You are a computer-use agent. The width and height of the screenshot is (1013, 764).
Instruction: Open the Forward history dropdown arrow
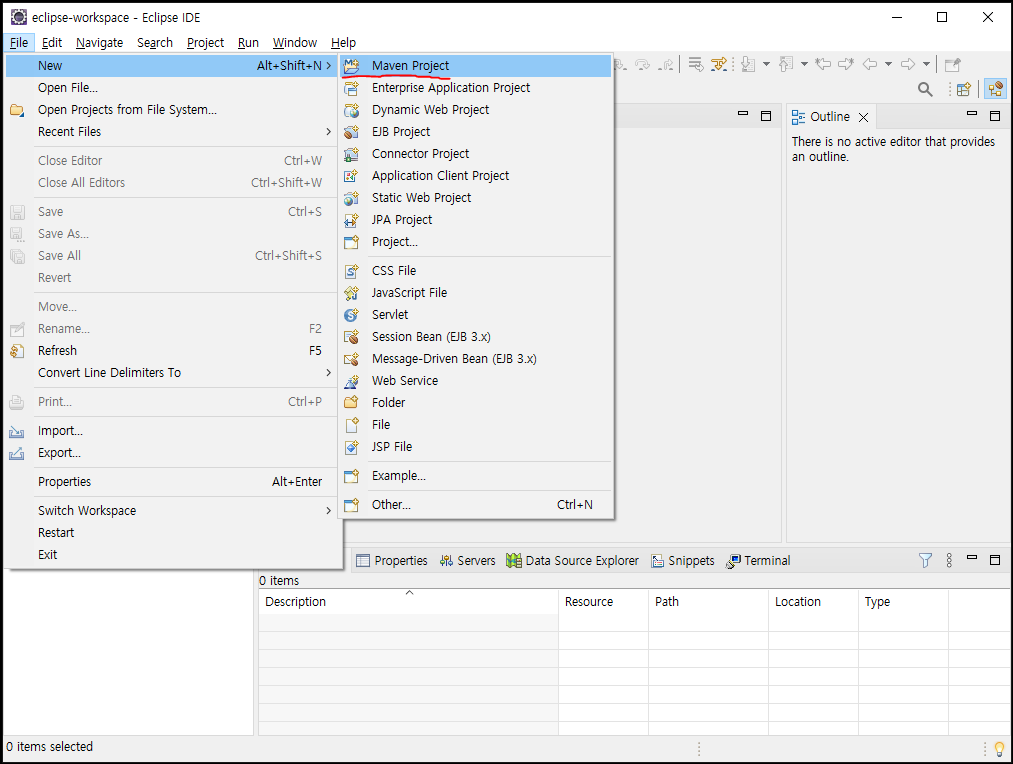tap(926, 64)
